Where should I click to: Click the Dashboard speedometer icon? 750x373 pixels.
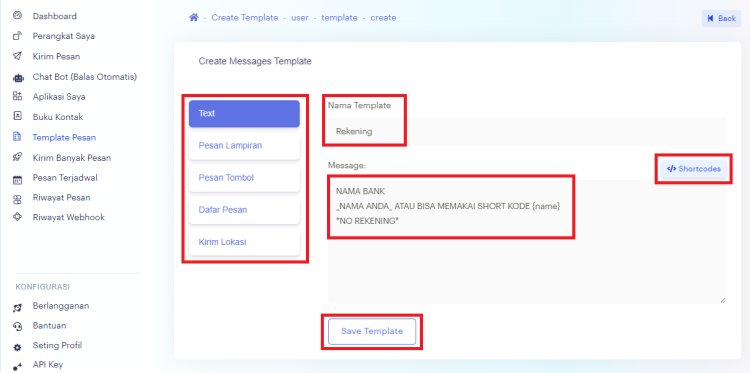click(17, 15)
